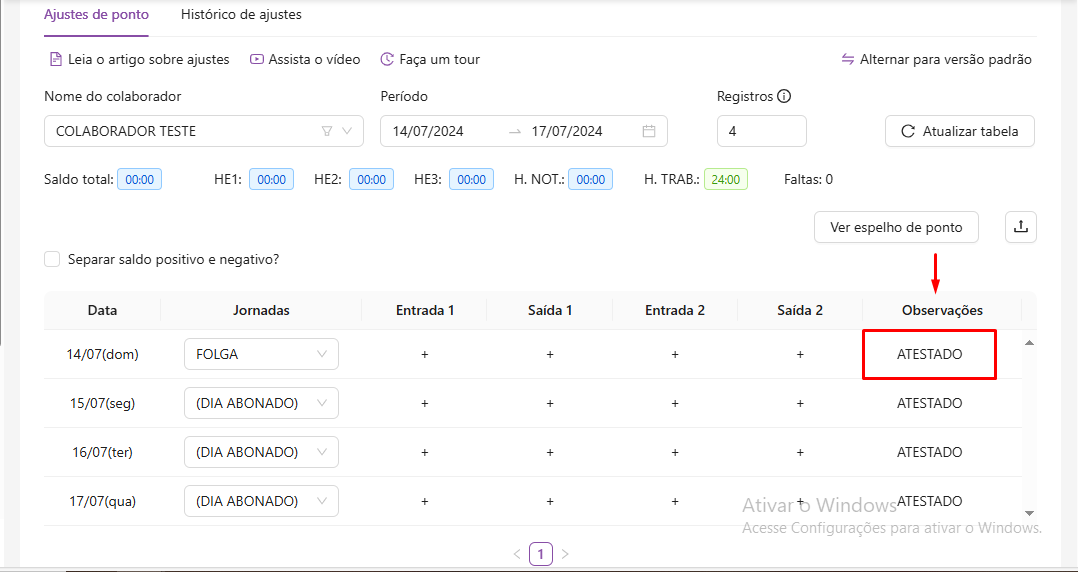Click the document icon for adjustments article
This screenshot has width=1078, height=572.
pos(56,60)
